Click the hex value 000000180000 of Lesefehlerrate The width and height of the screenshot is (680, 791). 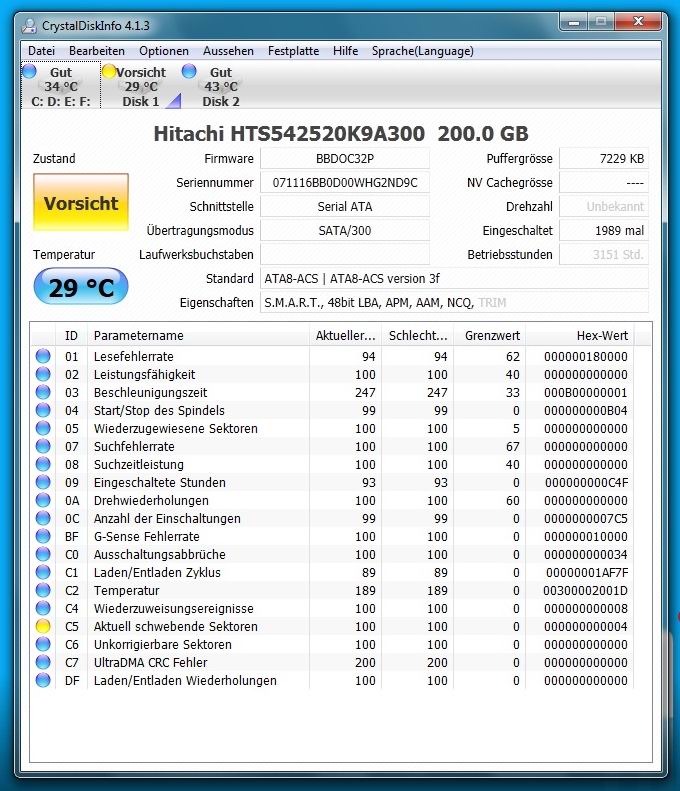586,357
